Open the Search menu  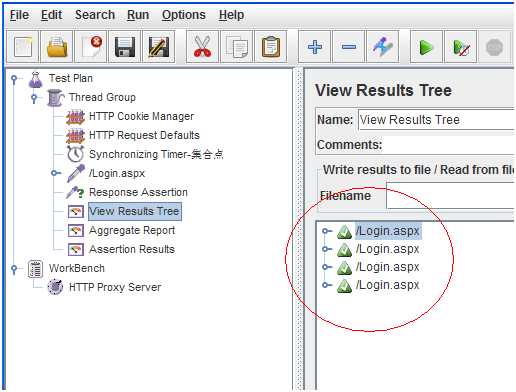pyautogui.click(x=95, y=15)
